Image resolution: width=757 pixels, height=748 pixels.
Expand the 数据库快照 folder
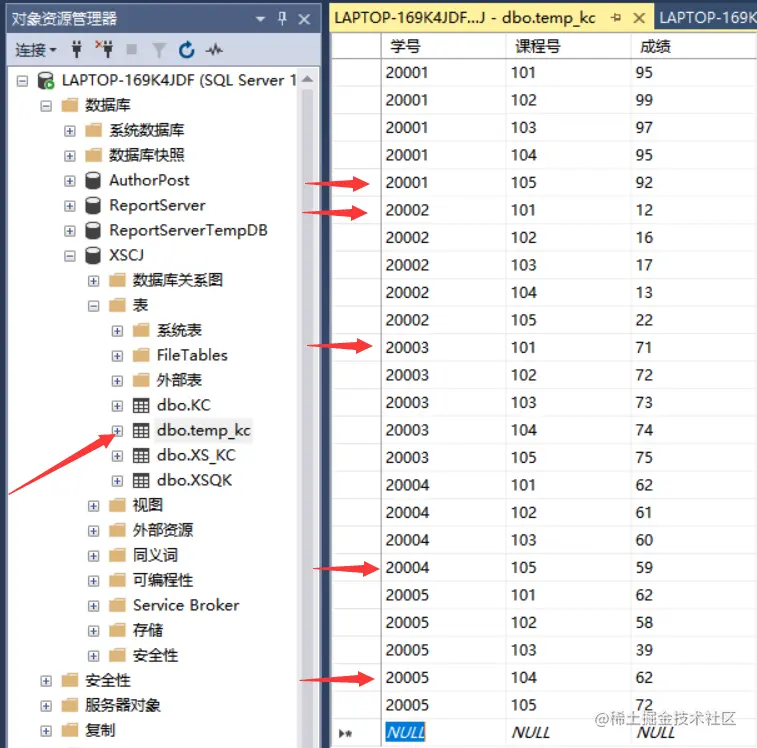70,156
